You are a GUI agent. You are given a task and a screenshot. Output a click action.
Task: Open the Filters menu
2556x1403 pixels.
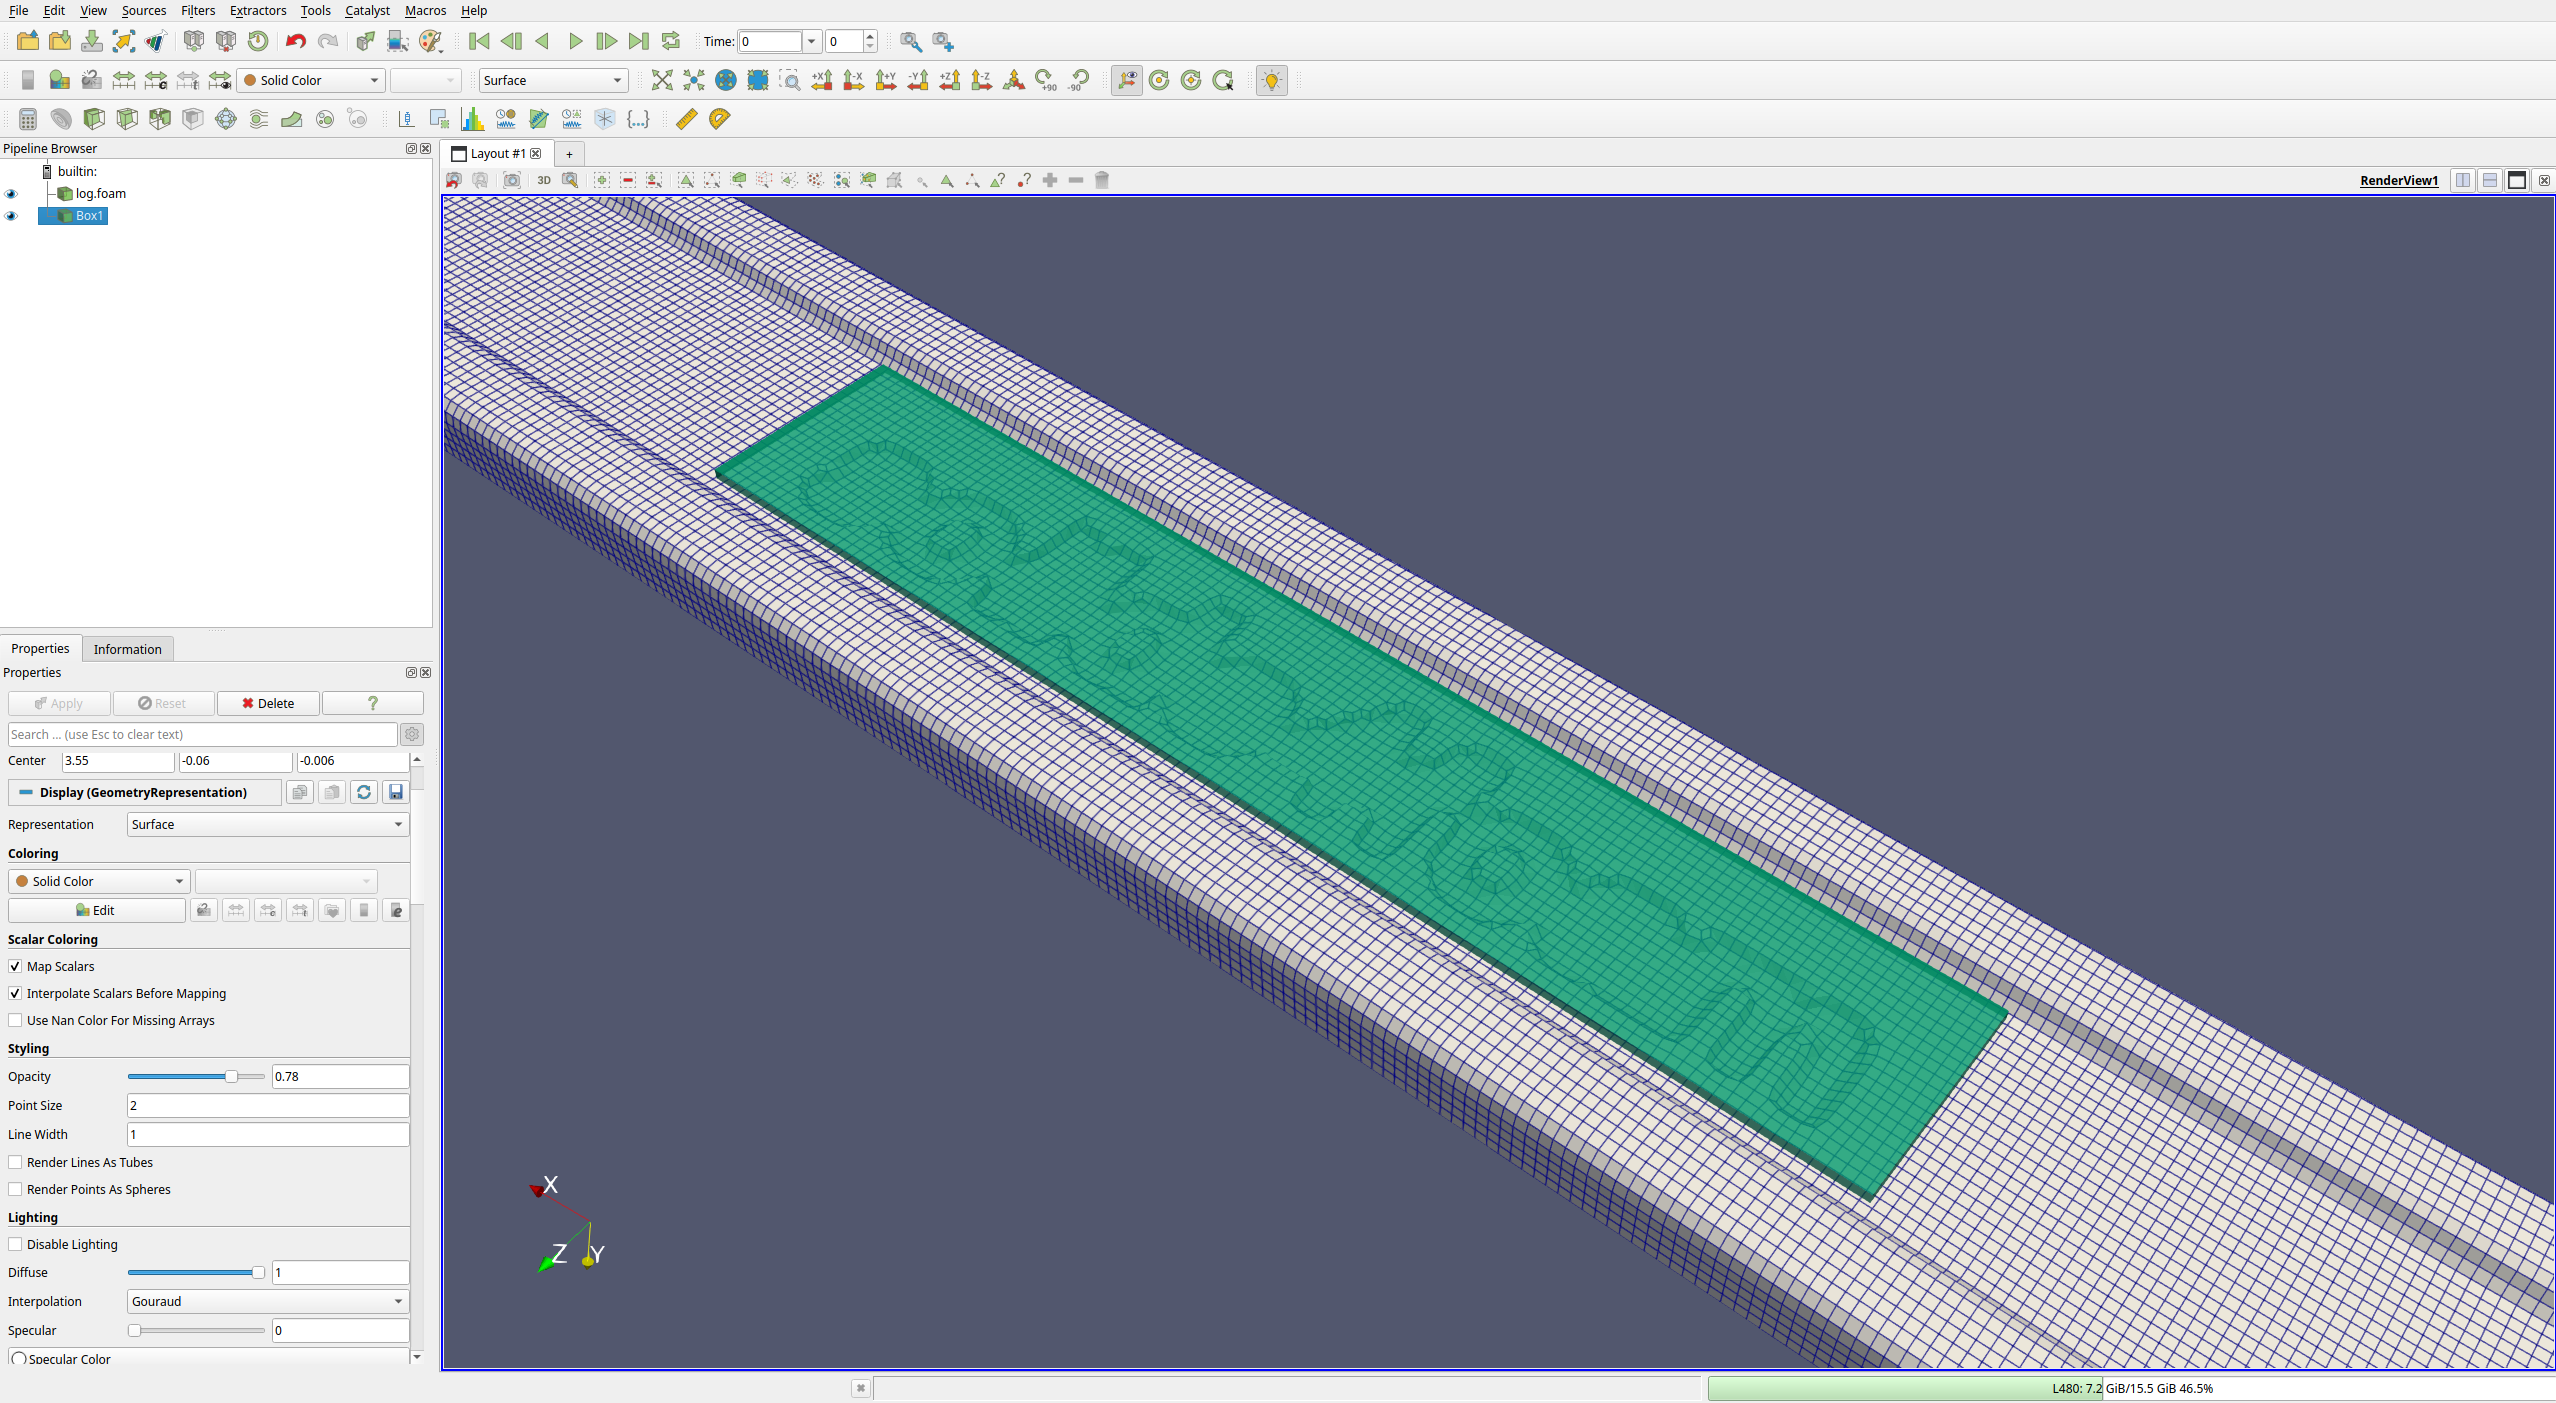click(197, 10)
